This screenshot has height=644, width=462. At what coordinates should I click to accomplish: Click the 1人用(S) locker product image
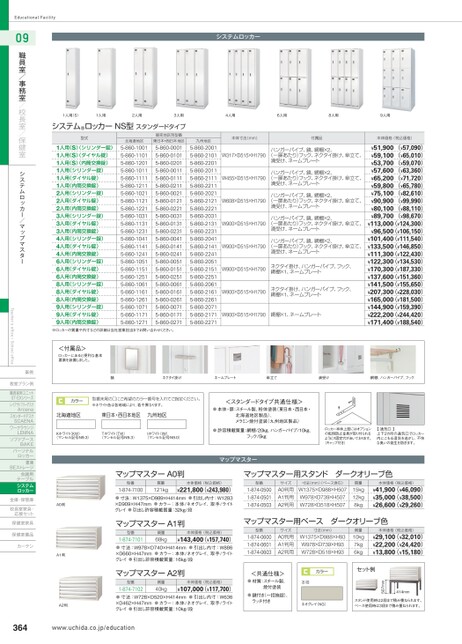[73, 78]
